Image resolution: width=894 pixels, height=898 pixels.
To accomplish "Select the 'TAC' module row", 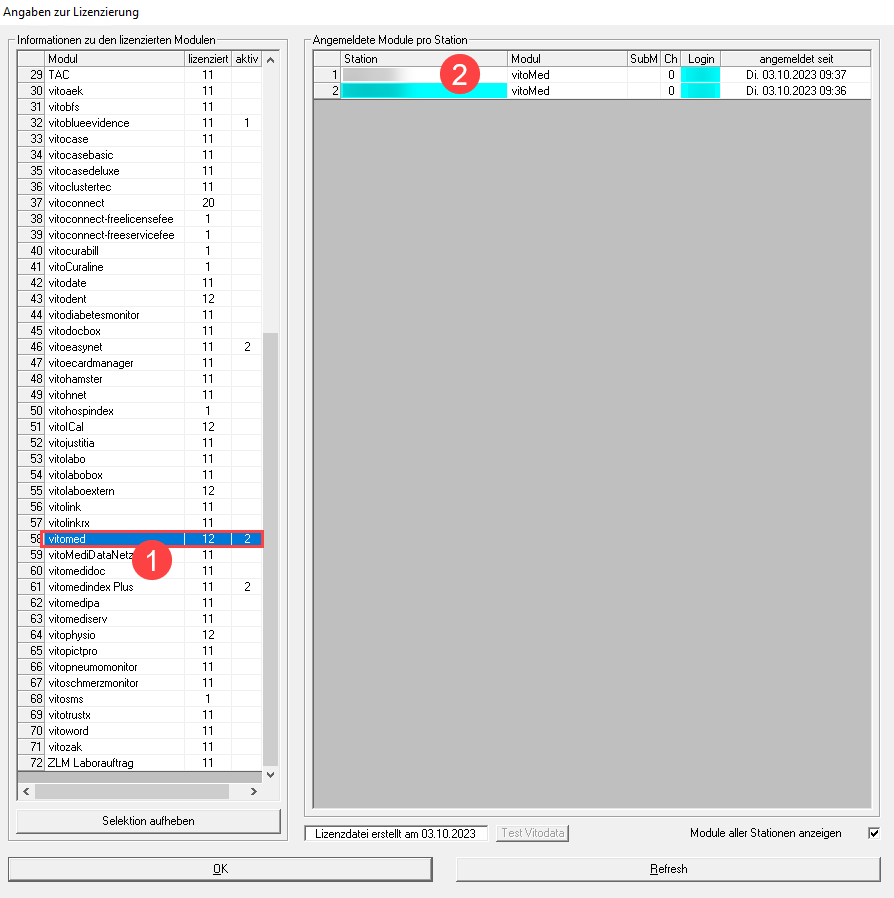I will 140,75.
